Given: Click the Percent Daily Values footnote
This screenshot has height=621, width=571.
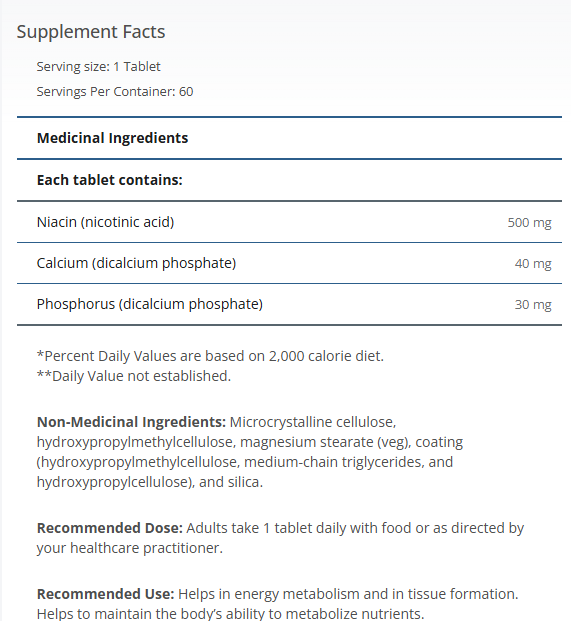Looking at the screenshot, I should pos(210,356).
